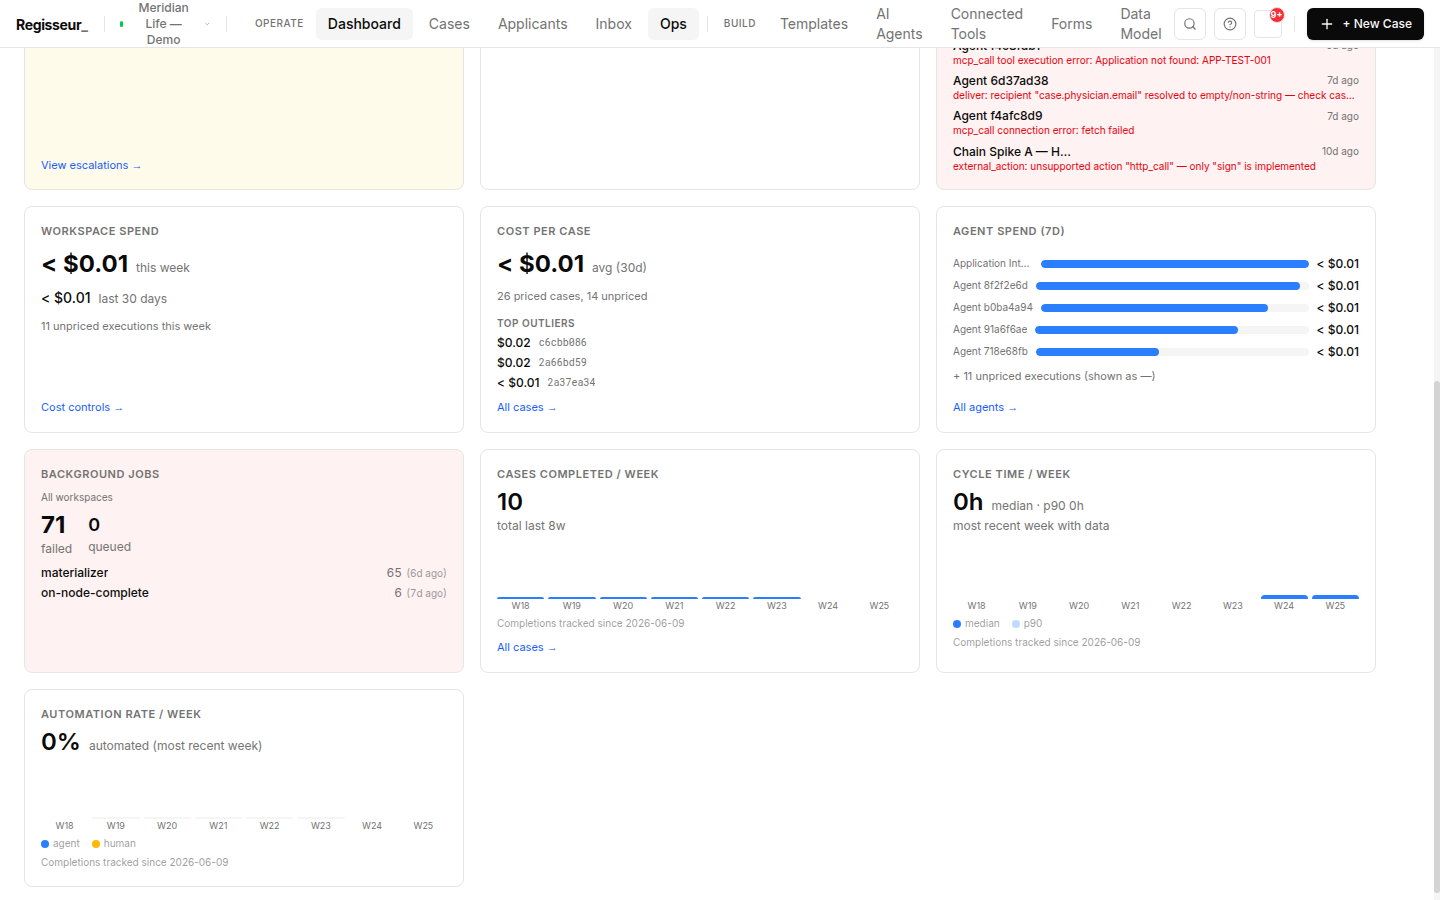
Task: Click the materializer failed job row
Action: pyautogui.click(x=243, y=573)
